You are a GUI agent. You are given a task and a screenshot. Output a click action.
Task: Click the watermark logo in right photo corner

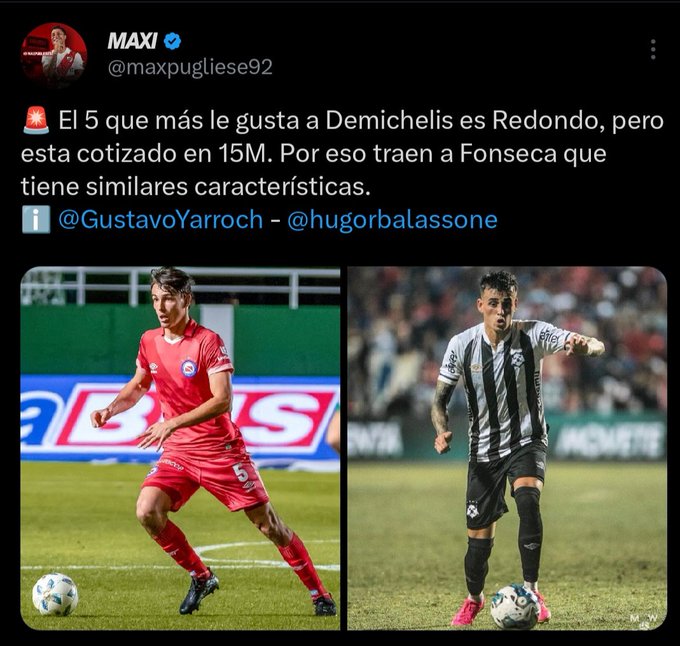click(644, 620)
